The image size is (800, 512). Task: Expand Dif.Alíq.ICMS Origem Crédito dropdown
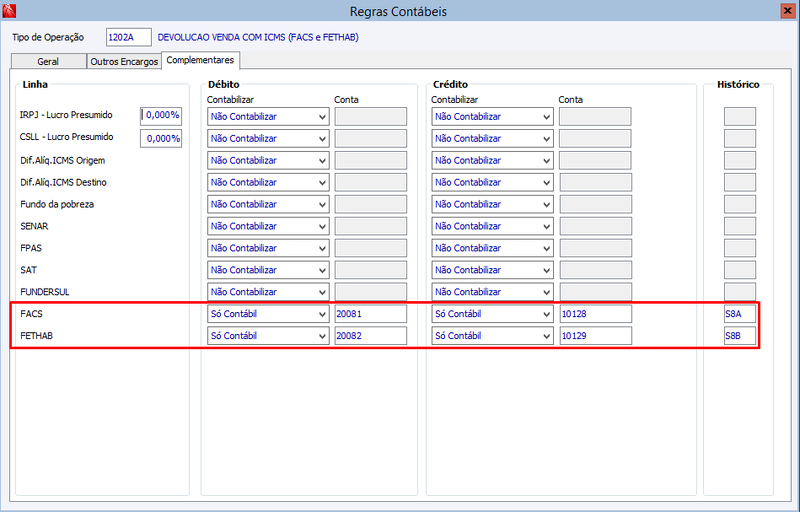point(492,160)
